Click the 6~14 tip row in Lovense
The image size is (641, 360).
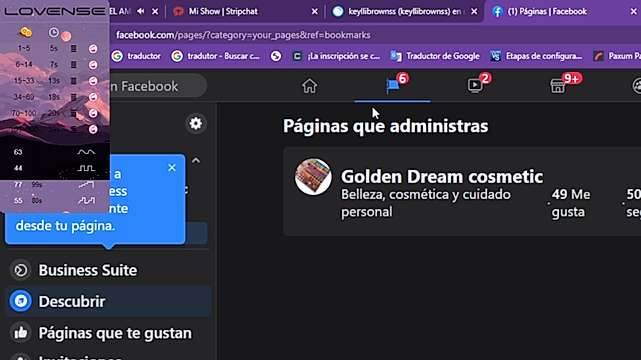click(x=55, y=65)
